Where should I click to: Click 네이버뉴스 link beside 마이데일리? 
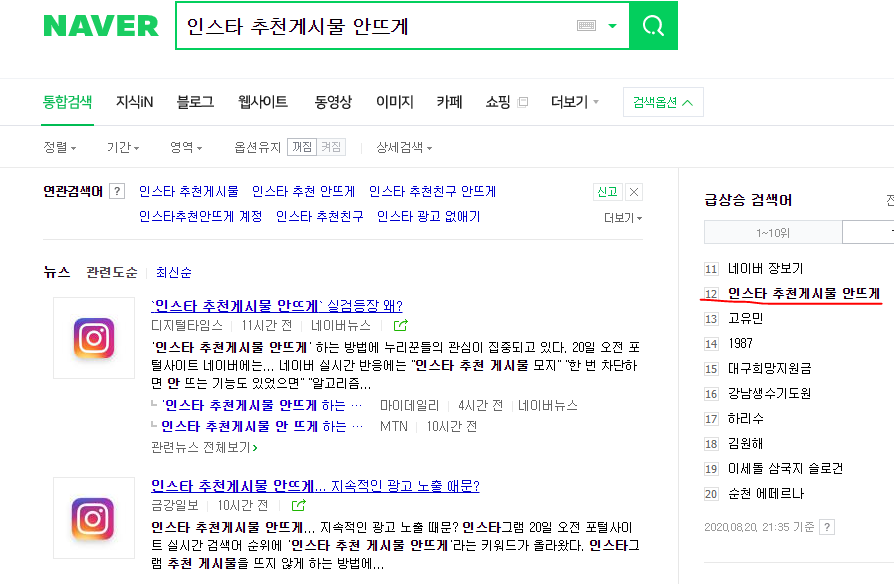coord(548,405)
